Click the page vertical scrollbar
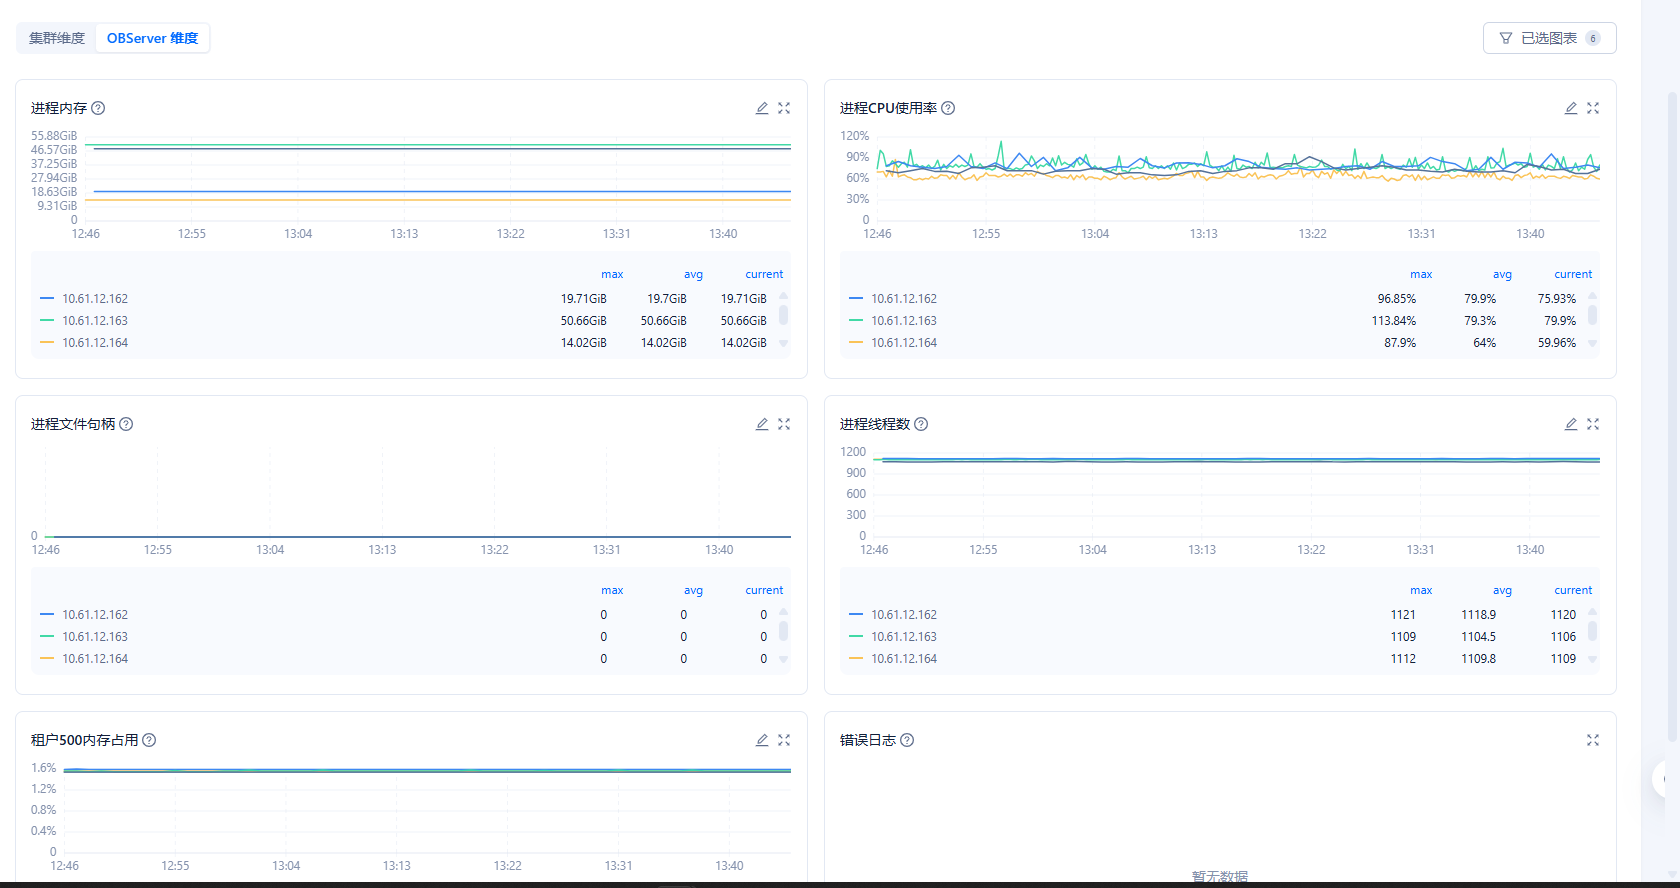The width and height of the screenshot is (1680, 888). point(1672,400)
